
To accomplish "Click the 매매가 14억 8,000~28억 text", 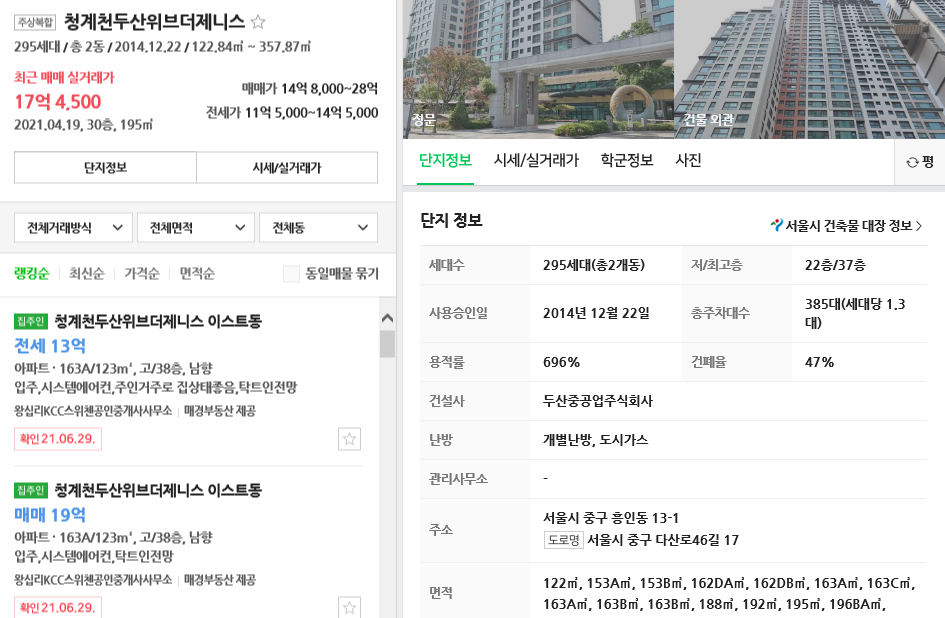I will coord(310,89).
